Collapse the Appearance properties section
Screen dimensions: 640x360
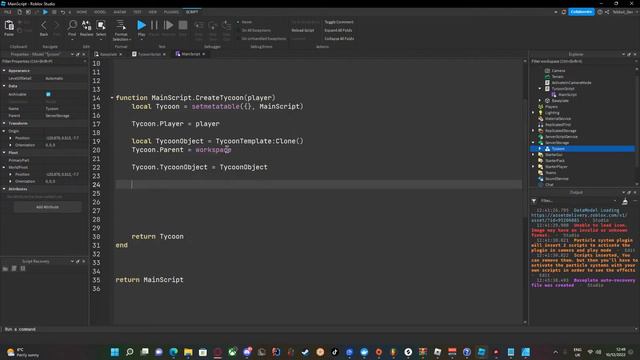pyautogui.click(x=4, y=71)
